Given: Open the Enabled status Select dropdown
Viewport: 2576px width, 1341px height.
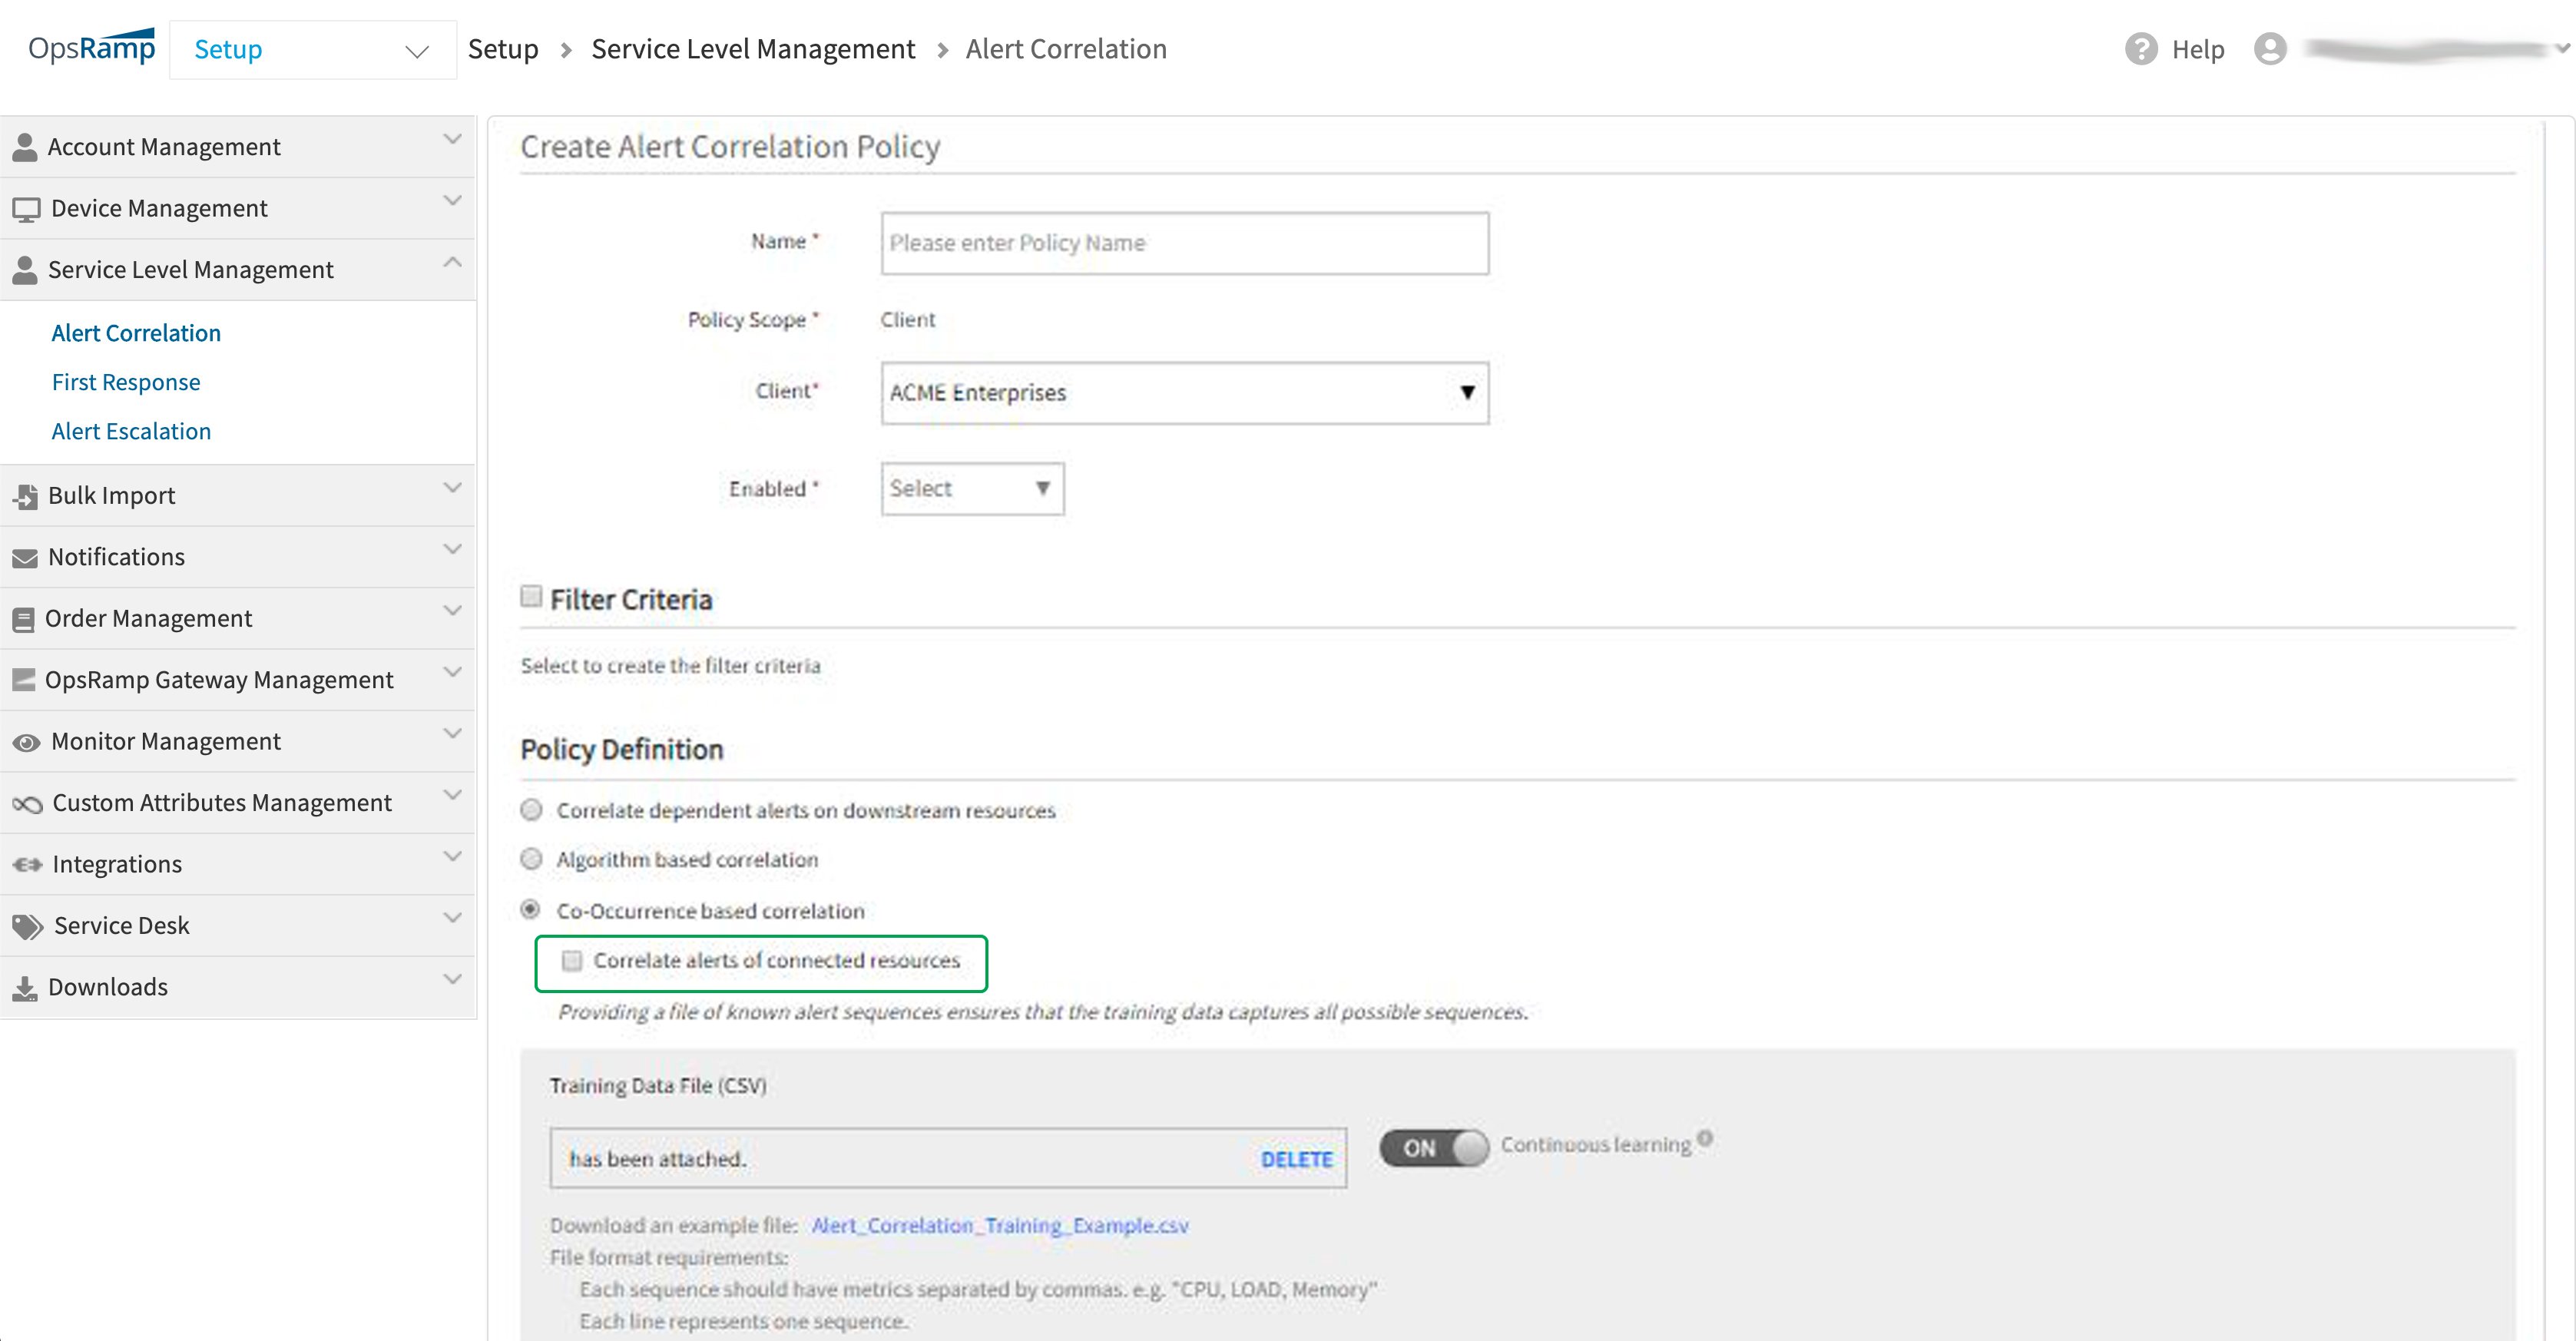Looking at the screenshot, I should [x=969, y=489].
